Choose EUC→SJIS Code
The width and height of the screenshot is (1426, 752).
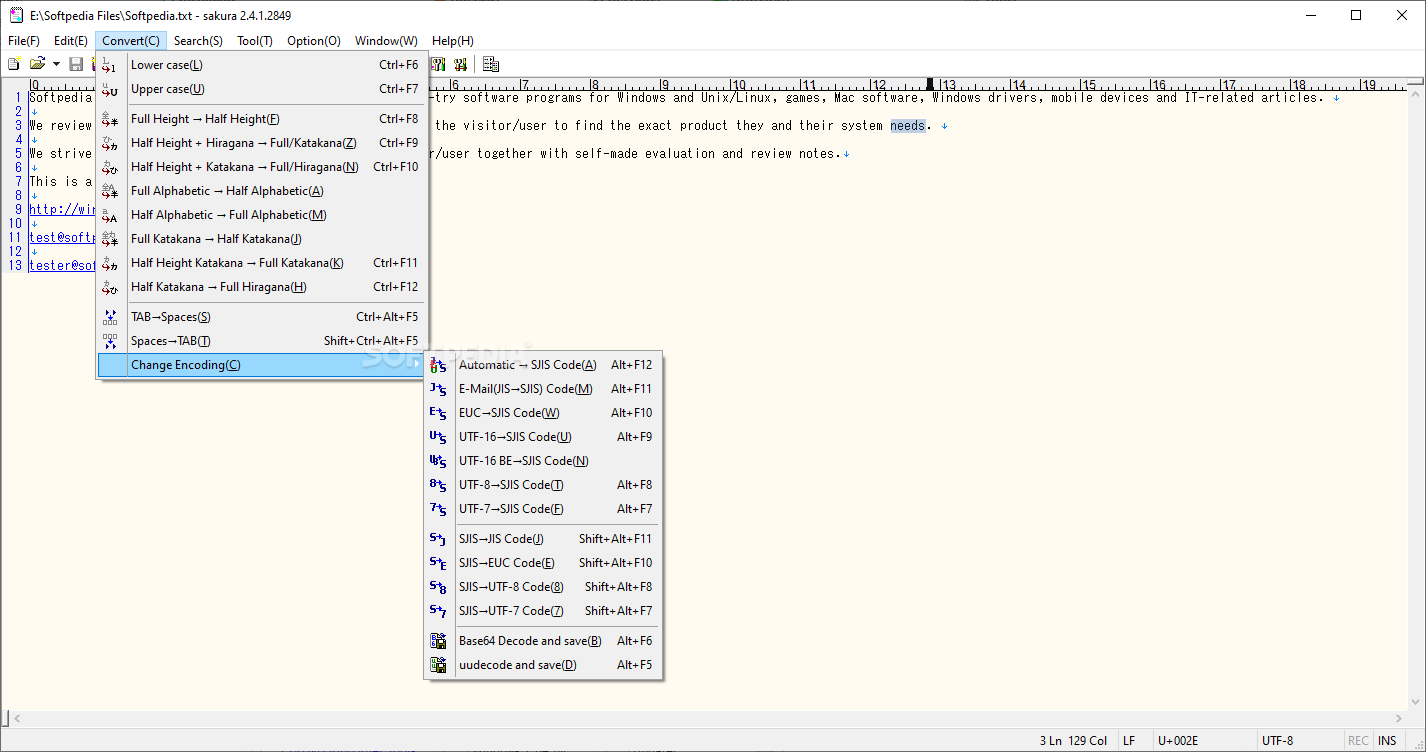click(543, 413)
